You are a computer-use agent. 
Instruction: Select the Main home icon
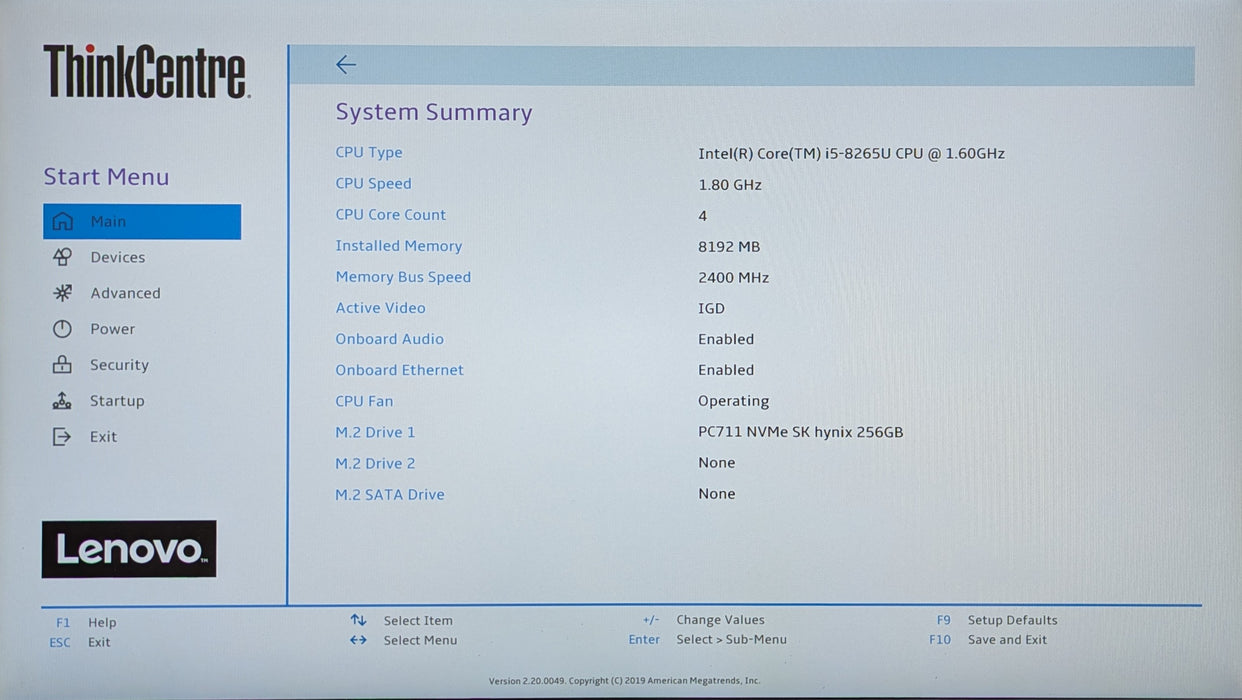pos(62,221)
